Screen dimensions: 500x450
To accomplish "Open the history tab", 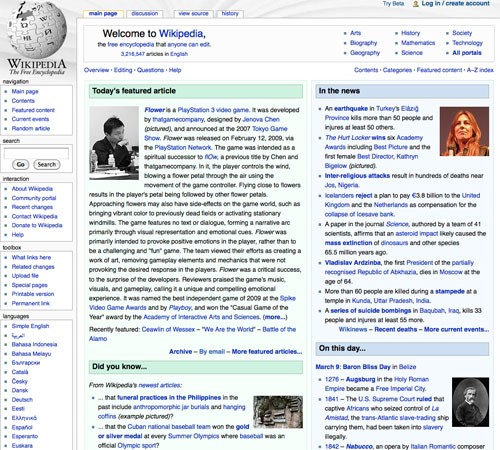I will click(230, 14).
